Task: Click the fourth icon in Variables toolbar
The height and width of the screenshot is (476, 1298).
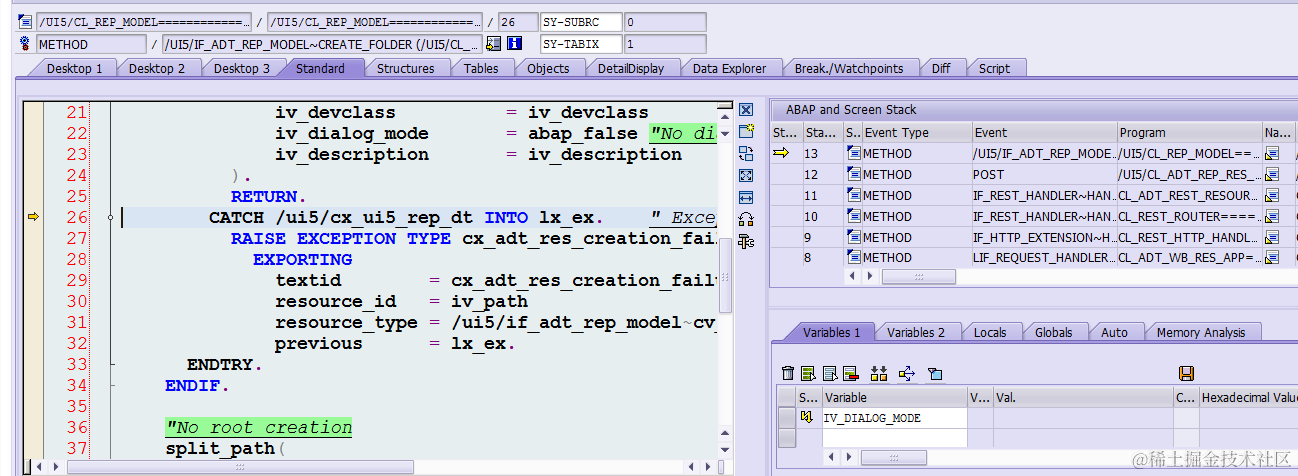Action: point(850,373)
